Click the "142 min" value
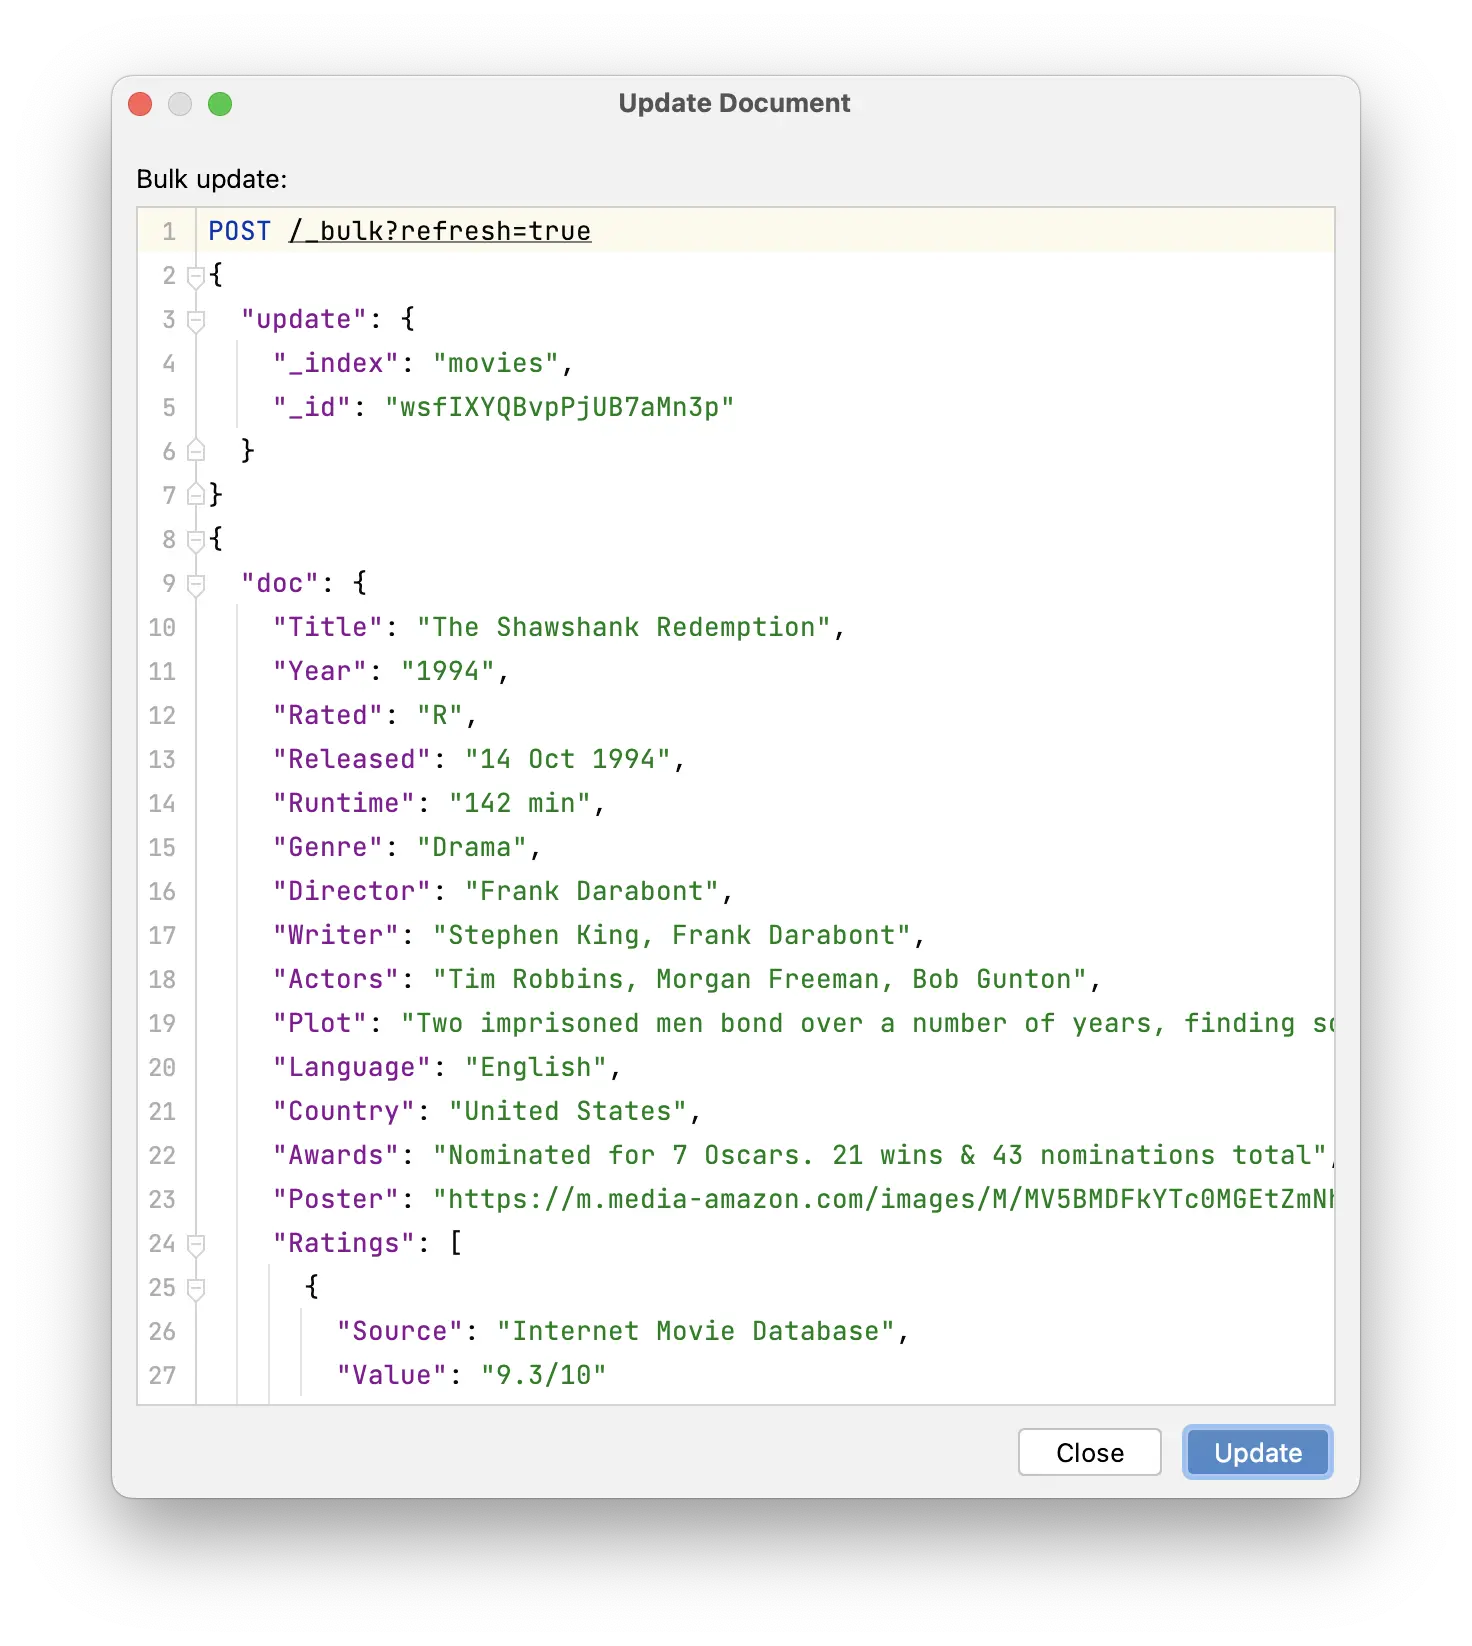This screenshot has height=1646, width=1472. [x=520, y=803]
